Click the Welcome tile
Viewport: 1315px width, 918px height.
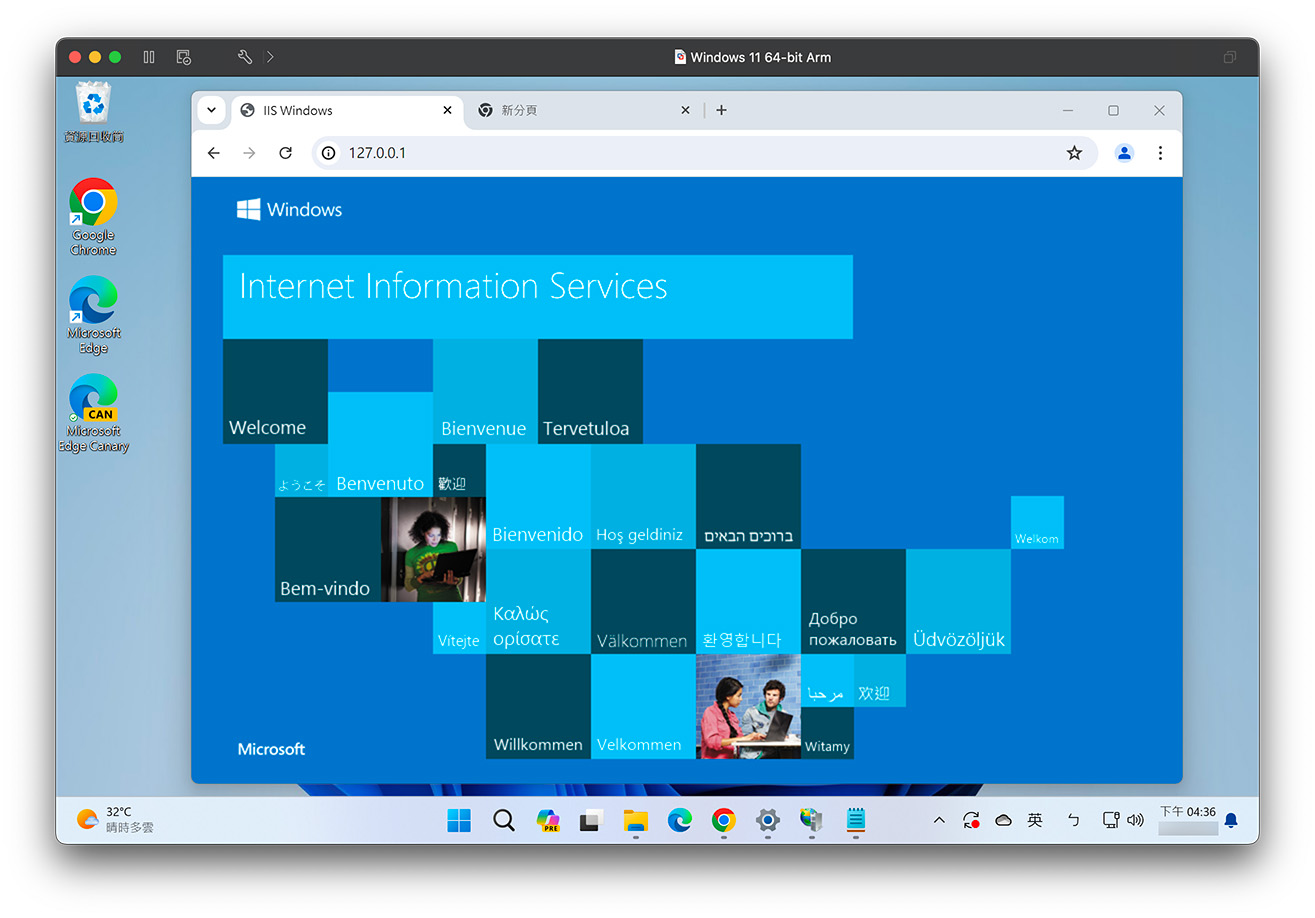point(275,391)
